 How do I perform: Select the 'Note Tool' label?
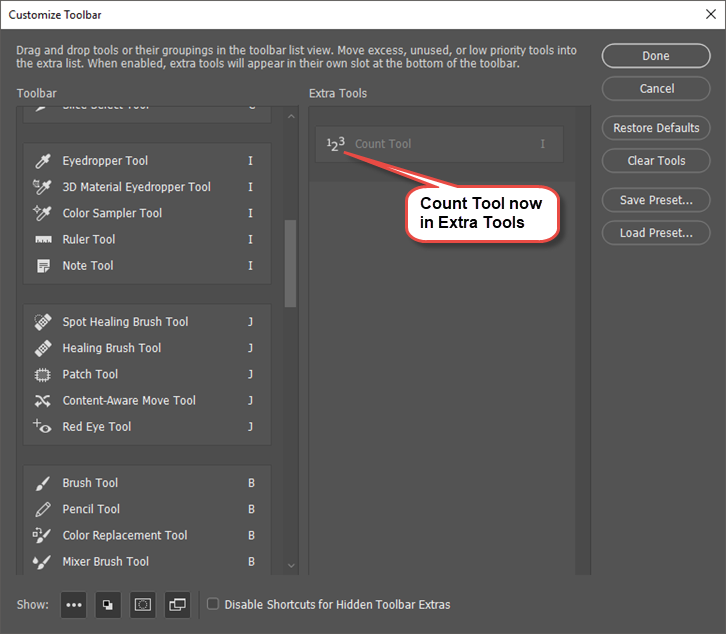pos(88,266)
